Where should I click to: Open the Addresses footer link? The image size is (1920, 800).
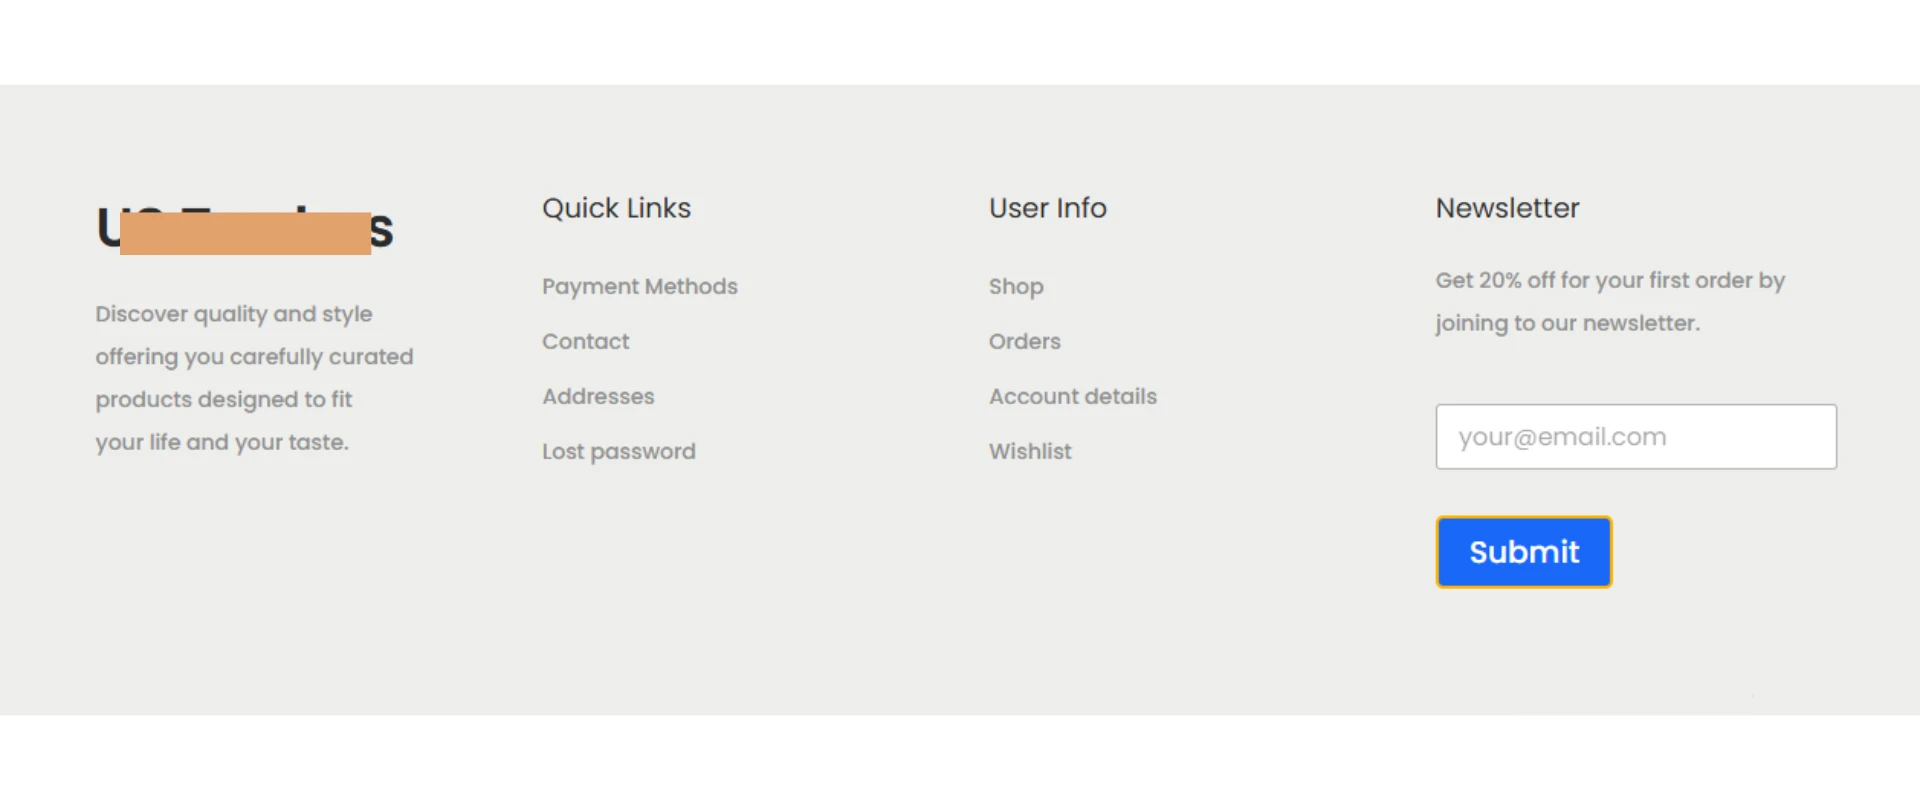point(598,397)
